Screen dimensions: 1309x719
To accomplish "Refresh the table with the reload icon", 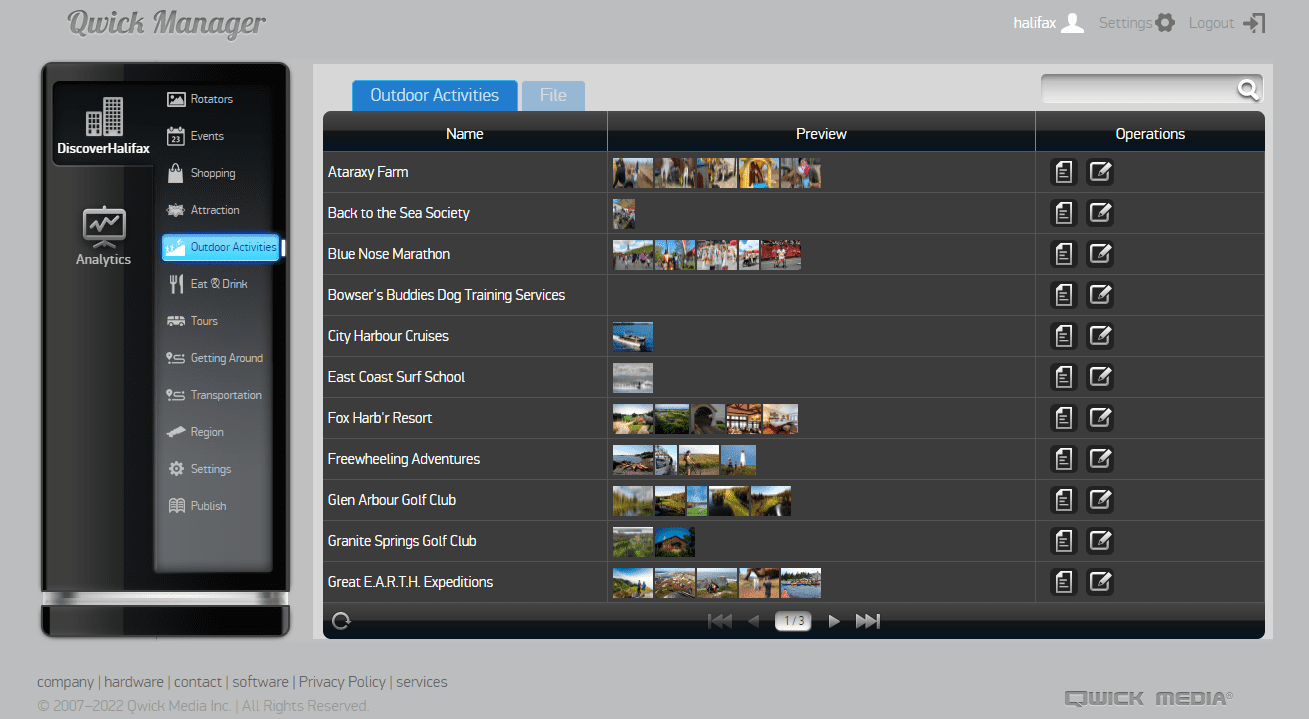I will [341, 621].
